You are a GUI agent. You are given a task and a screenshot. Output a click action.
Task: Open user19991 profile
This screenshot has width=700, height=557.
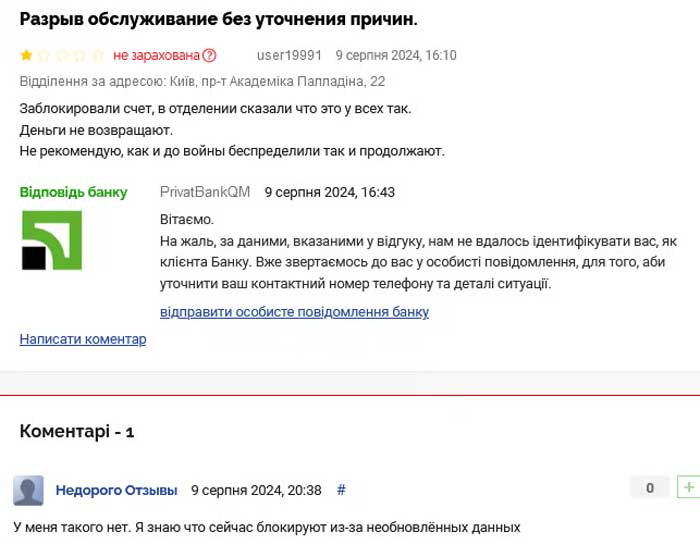coord(289,55)
